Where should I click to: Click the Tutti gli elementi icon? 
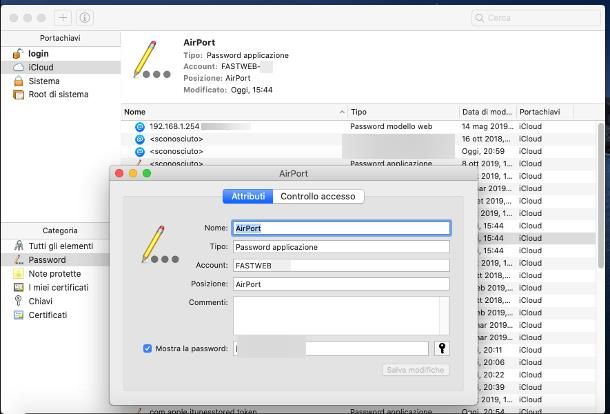pyautogui.click(x=18, y=246)
